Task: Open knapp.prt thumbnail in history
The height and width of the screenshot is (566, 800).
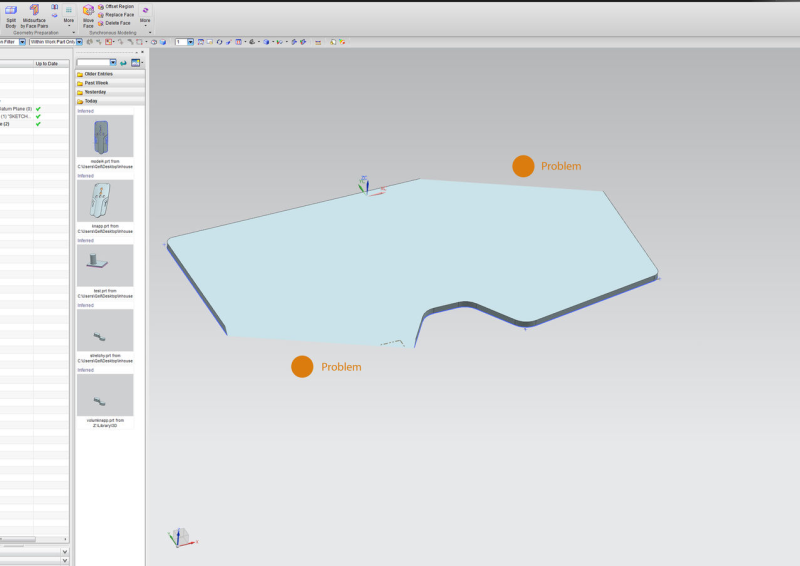Action: (x=105, y=201)
